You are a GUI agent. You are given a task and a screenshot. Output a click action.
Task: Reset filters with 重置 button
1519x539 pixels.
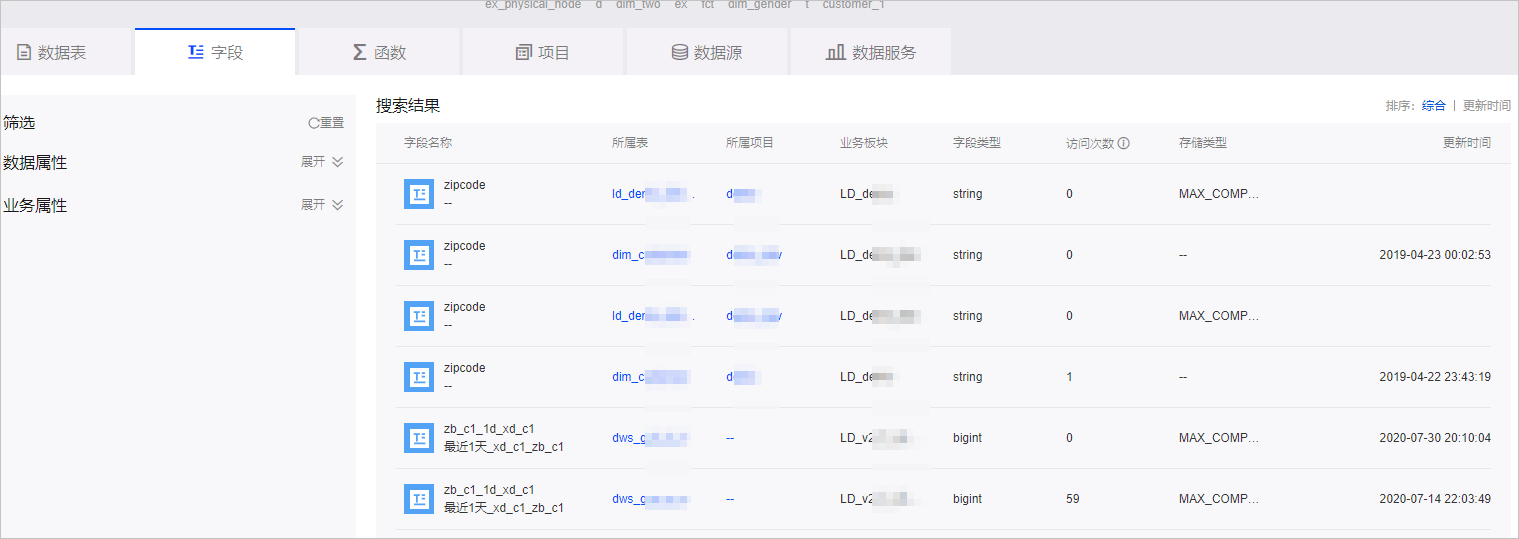[326, 123]
